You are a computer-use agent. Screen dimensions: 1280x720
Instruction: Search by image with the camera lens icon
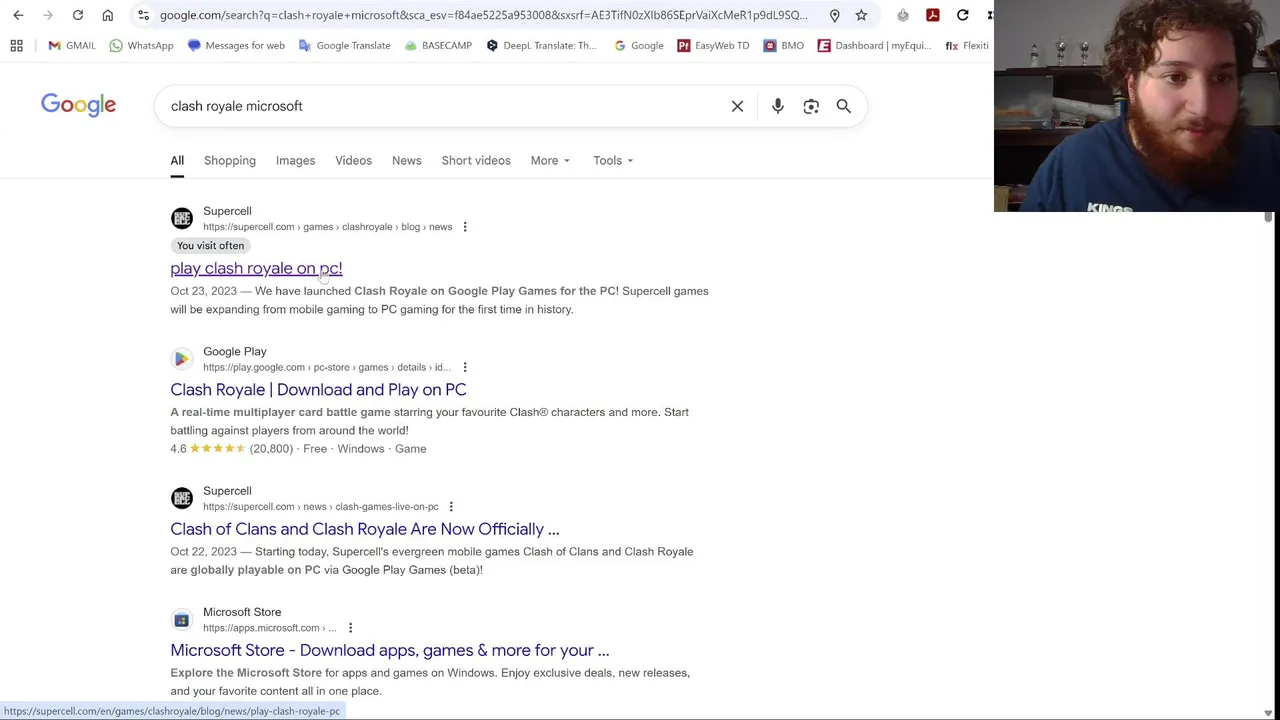click(811, 106)
